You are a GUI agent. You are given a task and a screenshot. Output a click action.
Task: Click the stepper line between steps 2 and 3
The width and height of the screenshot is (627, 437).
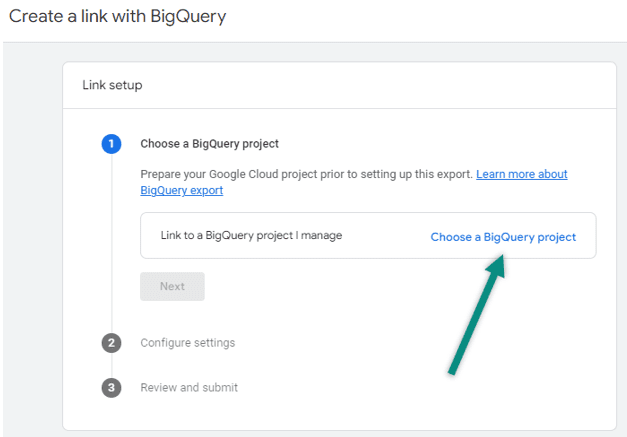pyautogui.click(x=112, y=365)
